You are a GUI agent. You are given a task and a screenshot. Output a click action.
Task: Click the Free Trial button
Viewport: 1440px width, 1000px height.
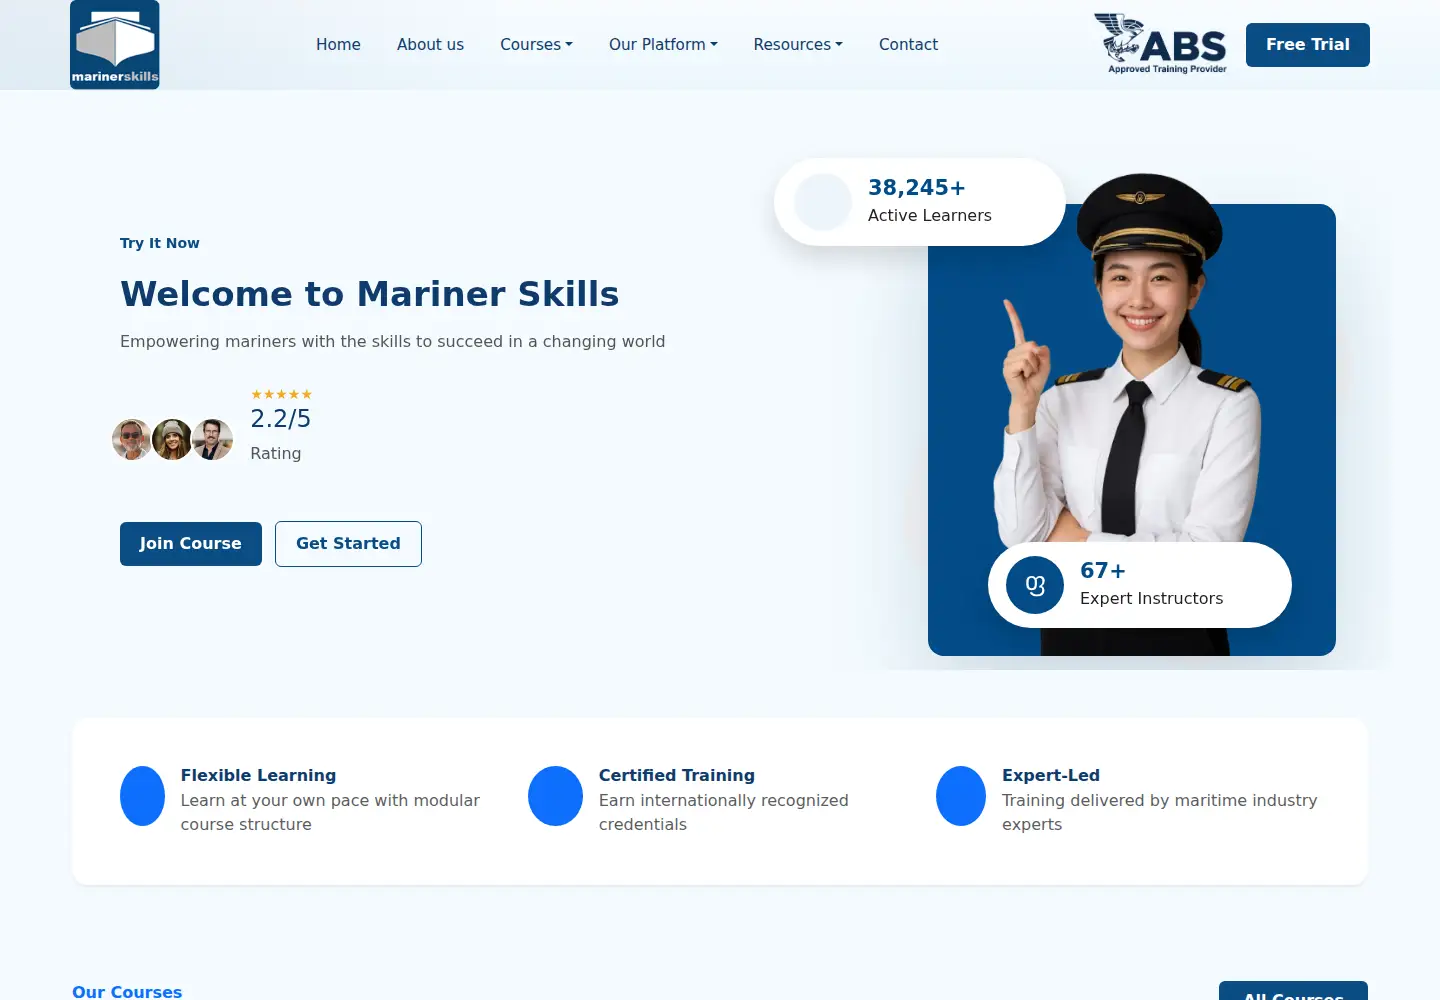click(x=1308, y=45)
